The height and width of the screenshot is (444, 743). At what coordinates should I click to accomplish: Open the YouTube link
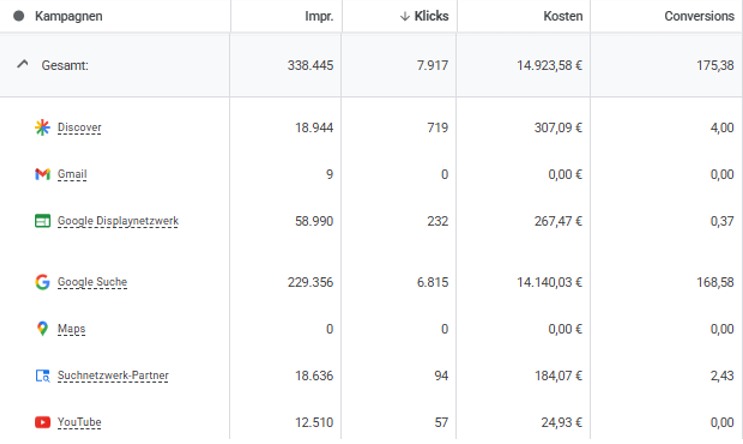click(79, 422)
